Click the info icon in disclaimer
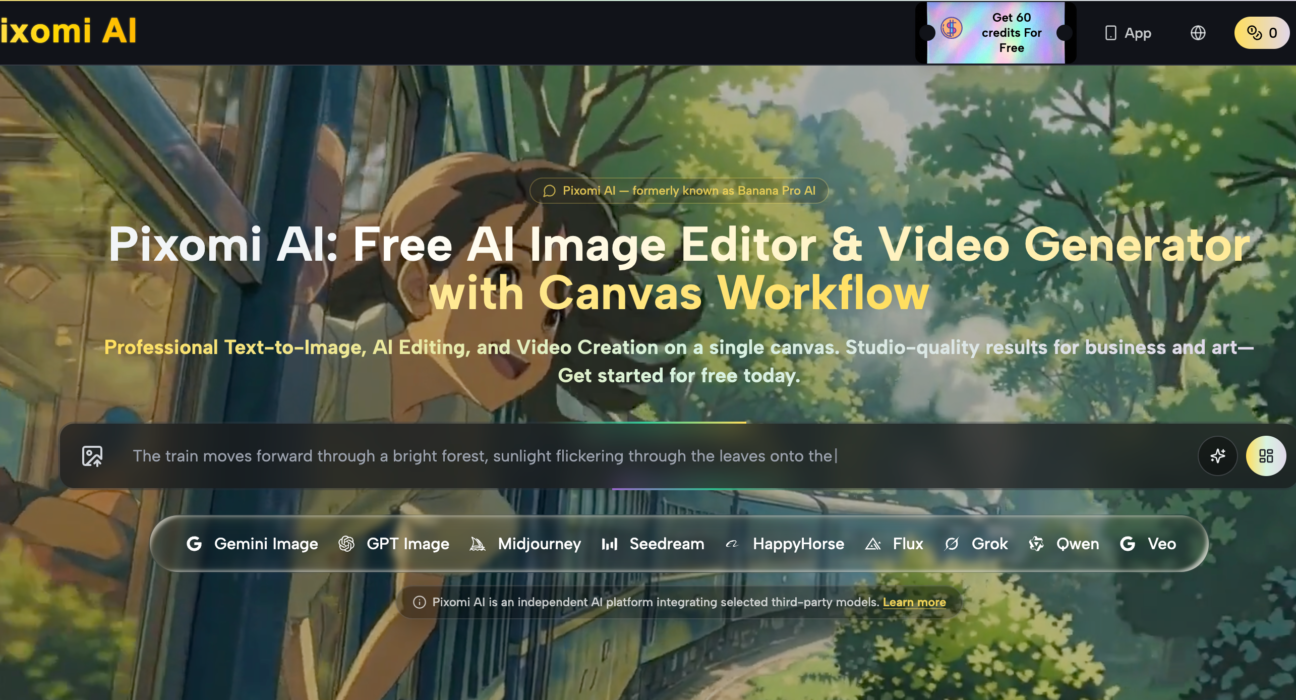 point(419,602)
